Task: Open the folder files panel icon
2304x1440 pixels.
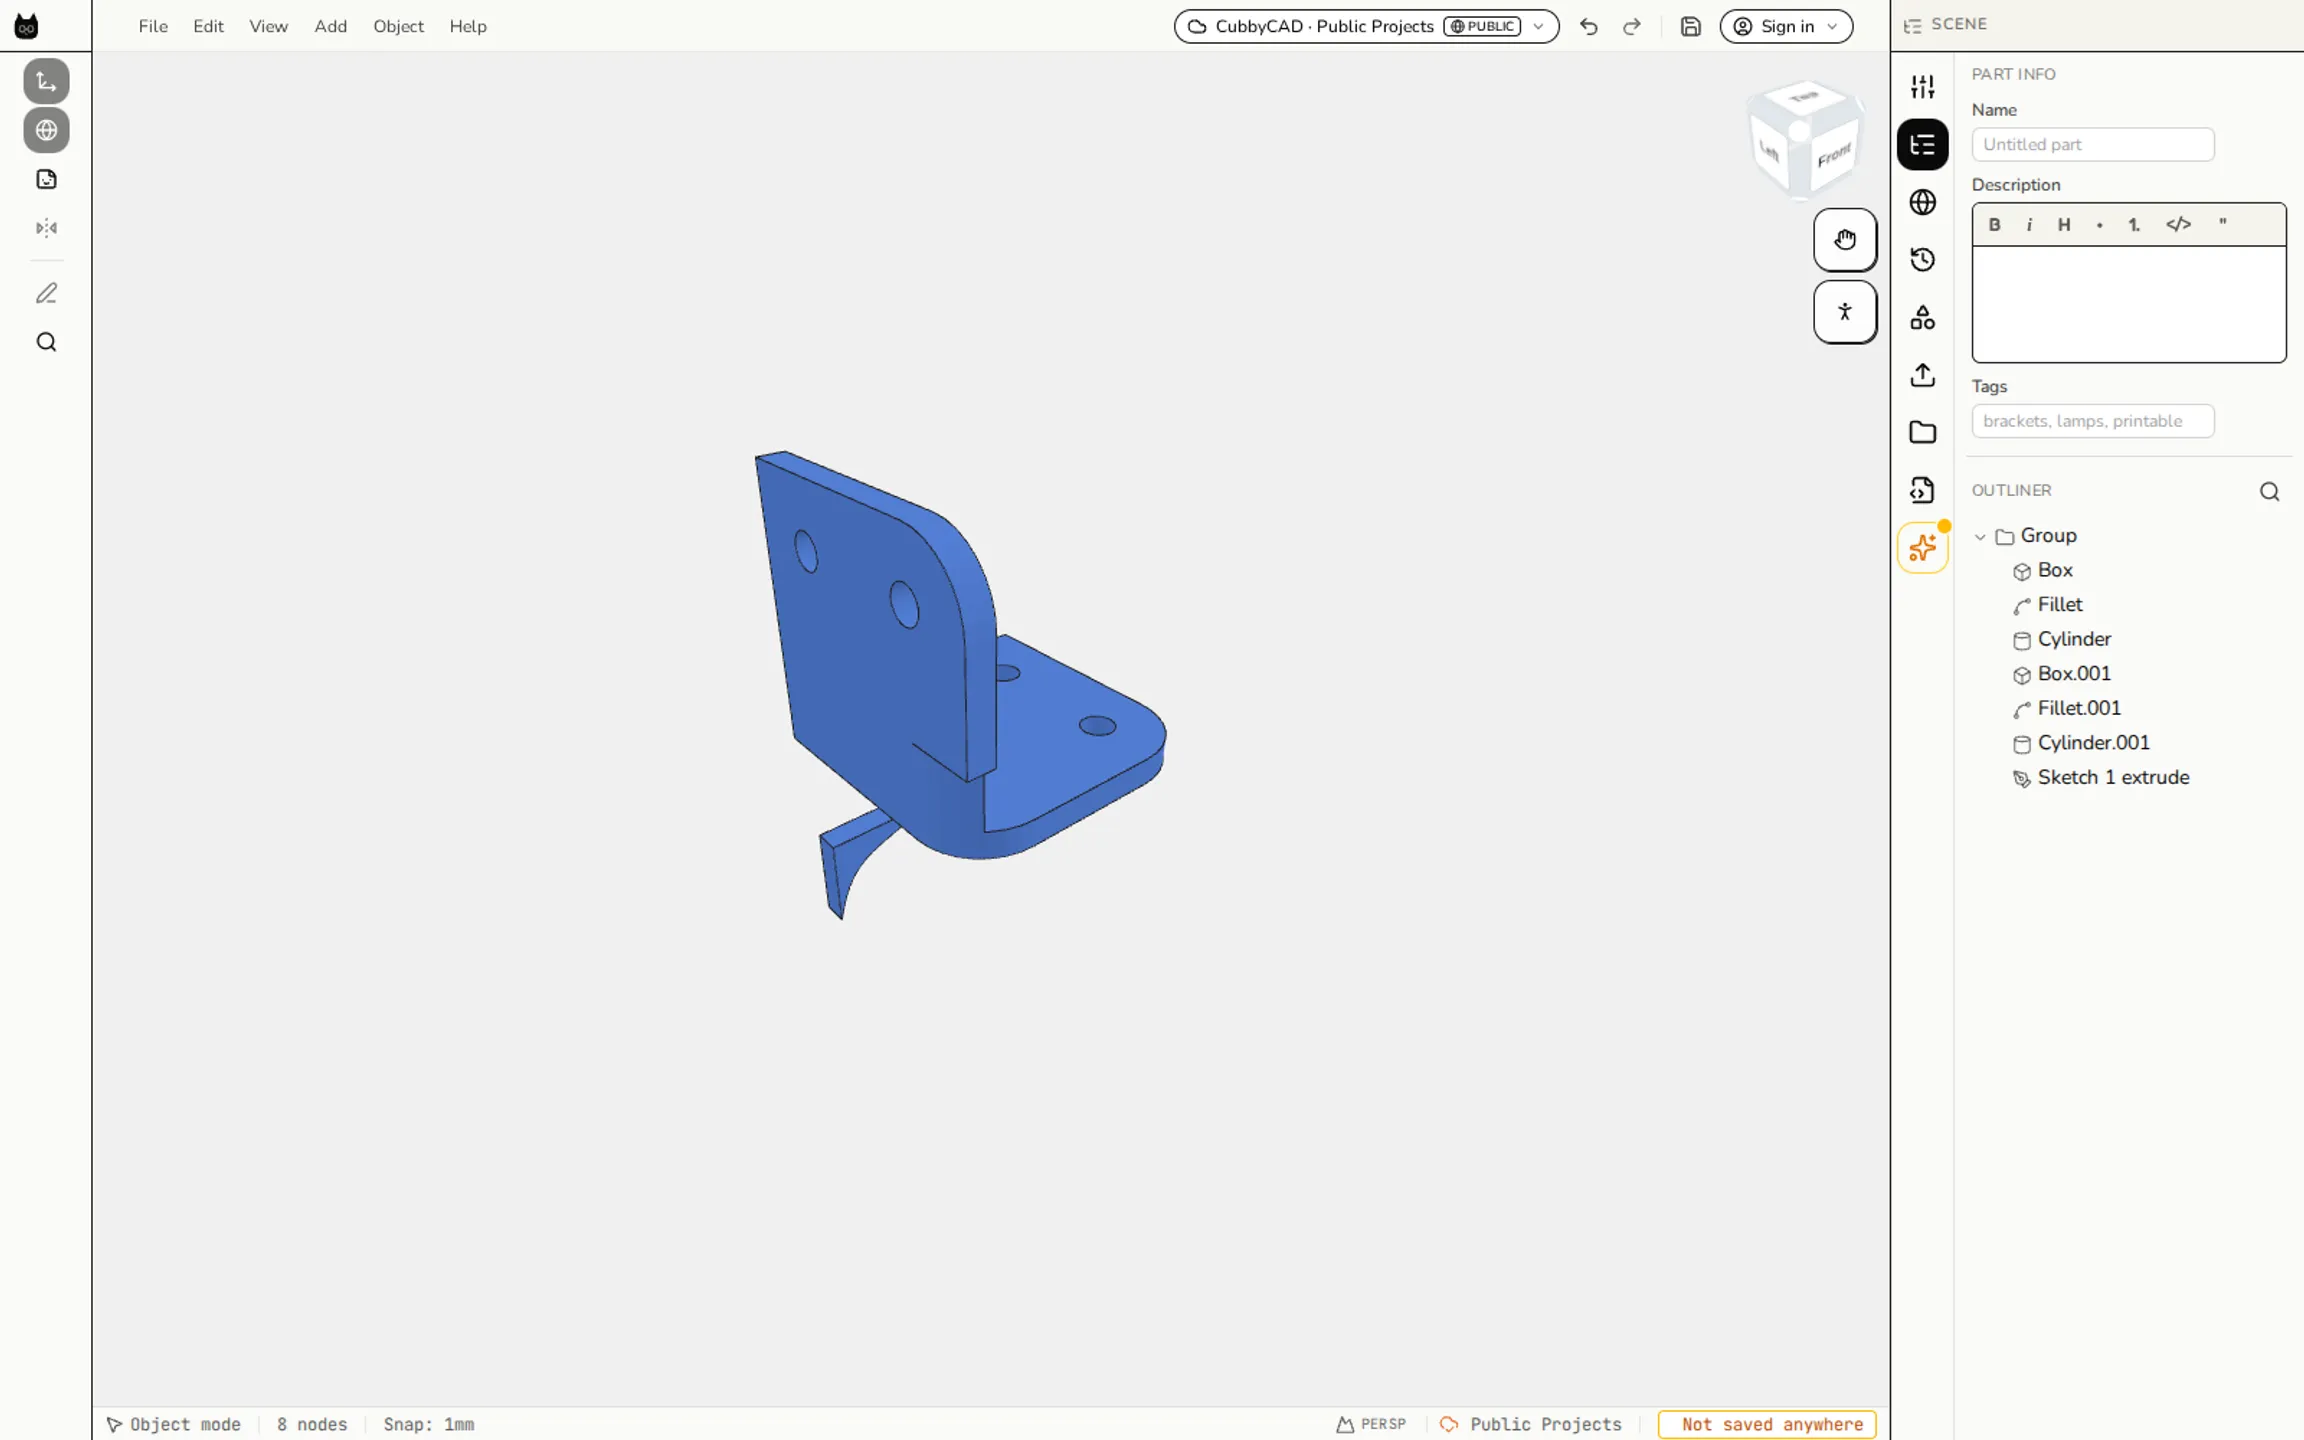Action: tap(1922, 432)
